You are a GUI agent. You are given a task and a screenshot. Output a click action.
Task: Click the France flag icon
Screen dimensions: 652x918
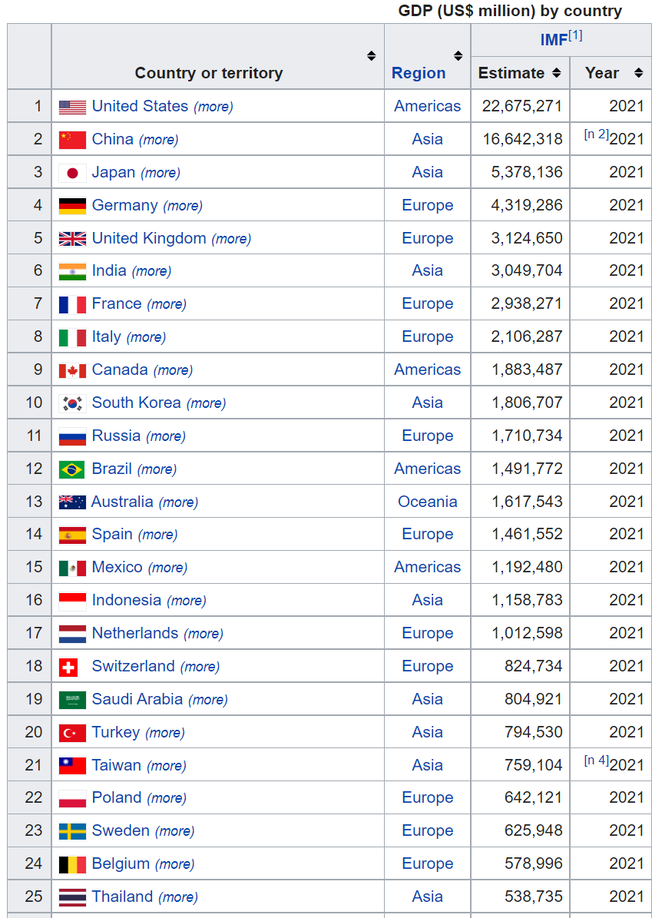(73, 304)
